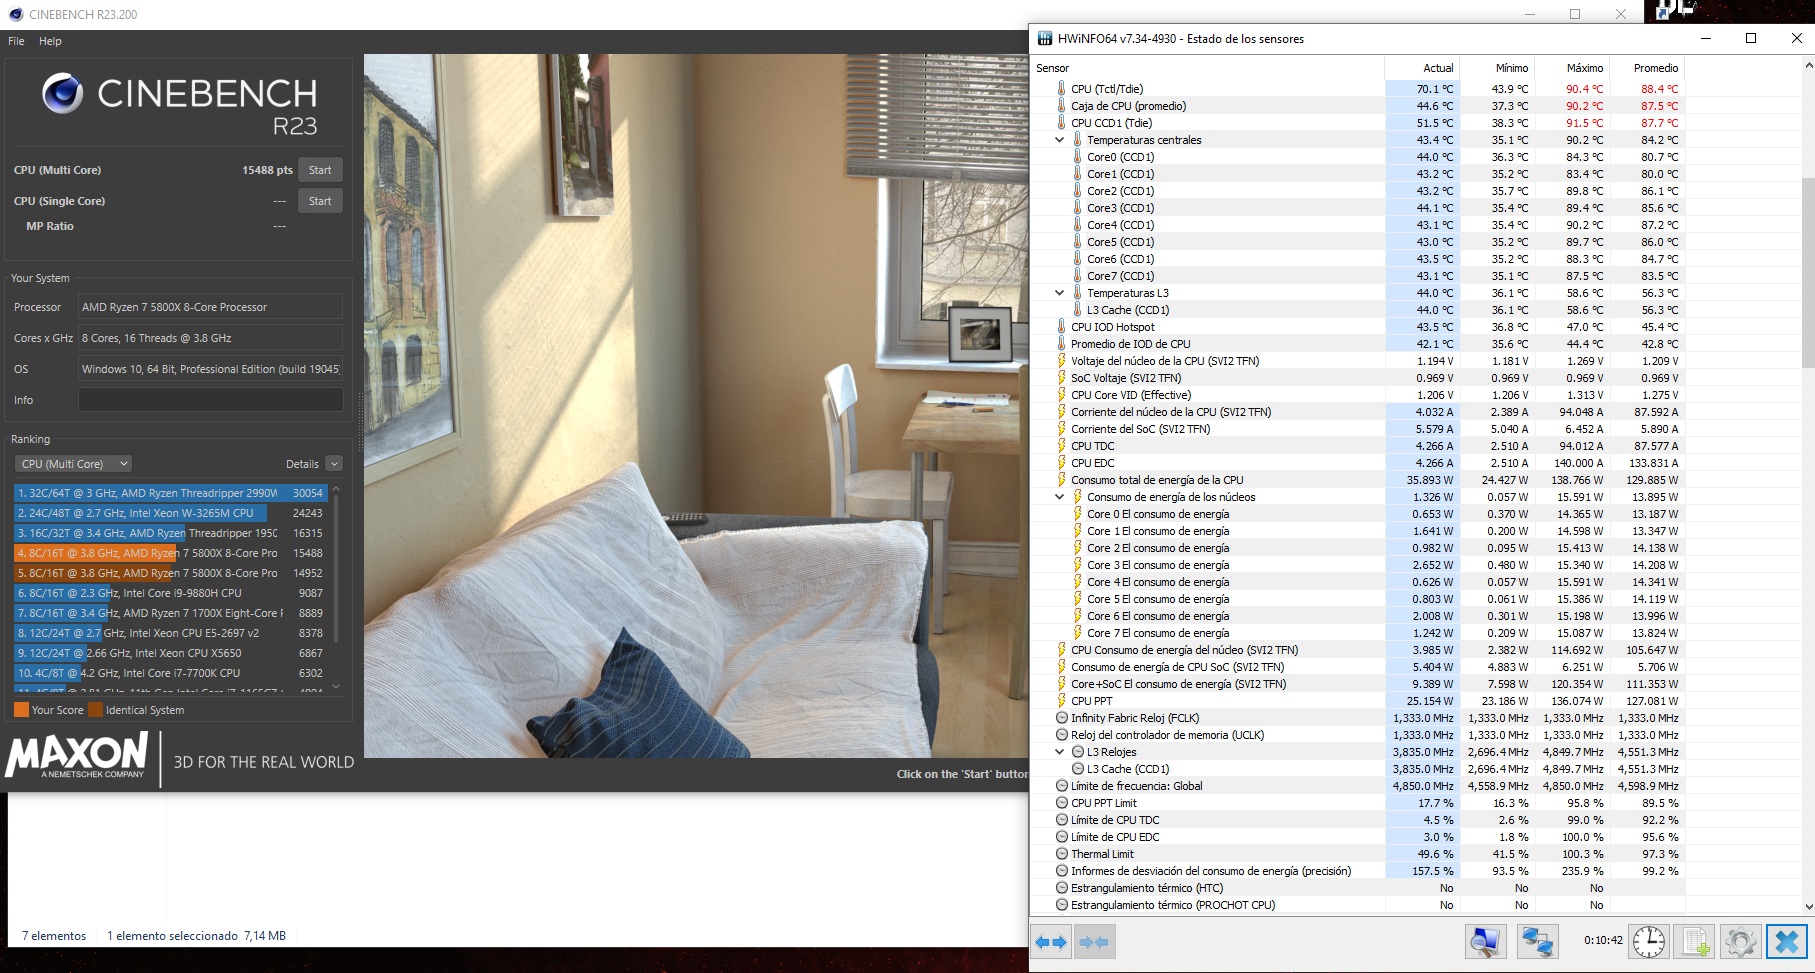Image resolution: width=1815 pixels, height=973 pixels.
Task: Select ranking row Intel Core i7-7700K
Action: coord(170,673)
